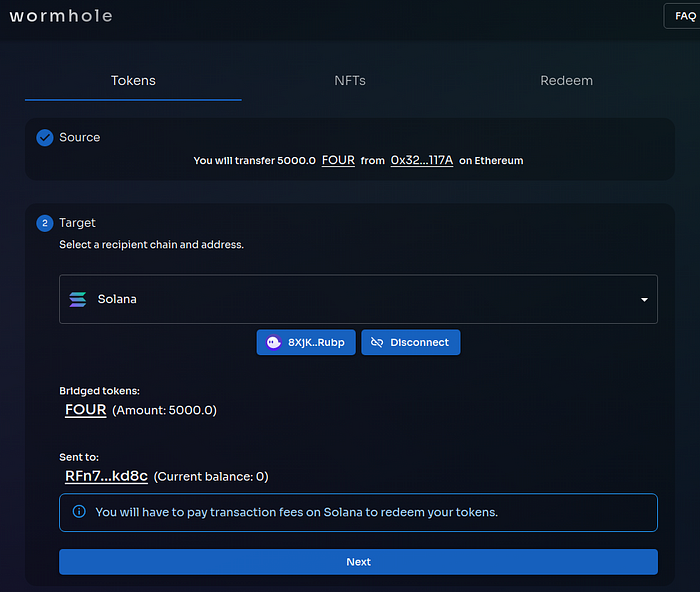Open the RFn7...kd8c recipient address link
700x592 pixels.
(x=106, y=476)
